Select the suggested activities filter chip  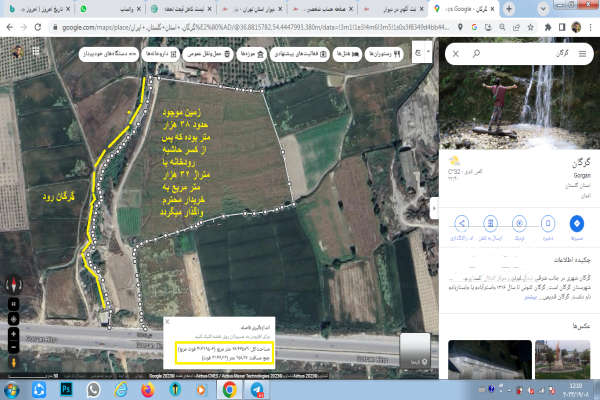pyautogui.click(x=300, y=54)
